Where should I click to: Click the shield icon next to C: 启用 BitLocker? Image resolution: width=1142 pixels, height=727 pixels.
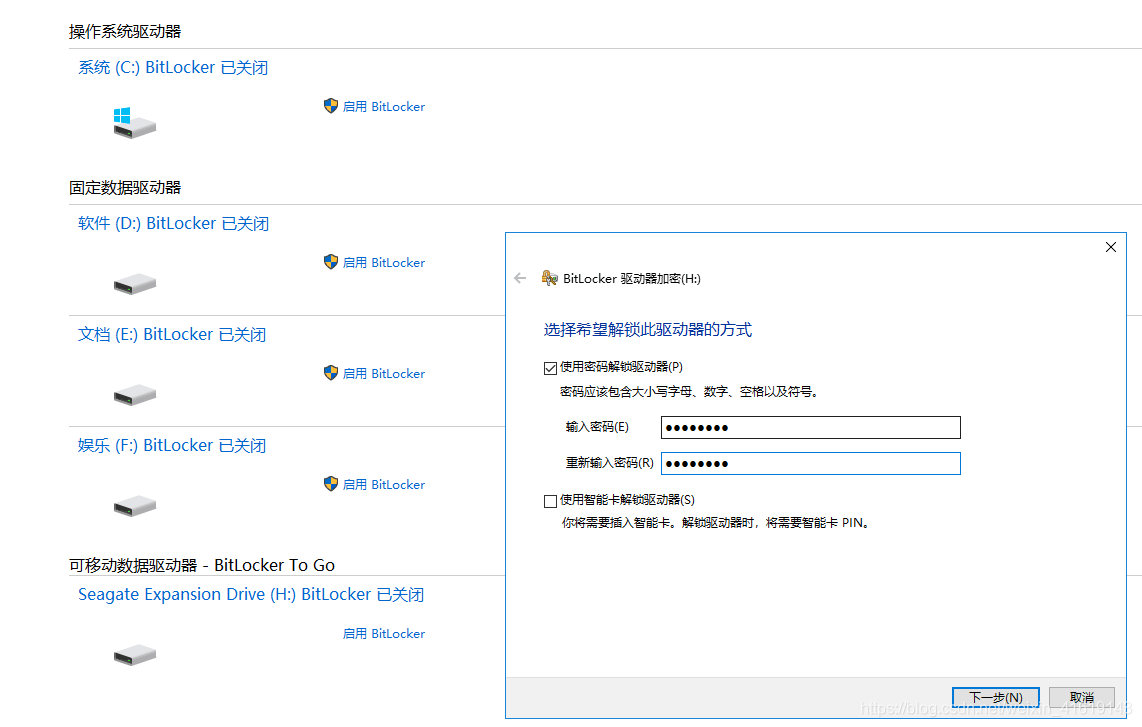pos(331,106)
